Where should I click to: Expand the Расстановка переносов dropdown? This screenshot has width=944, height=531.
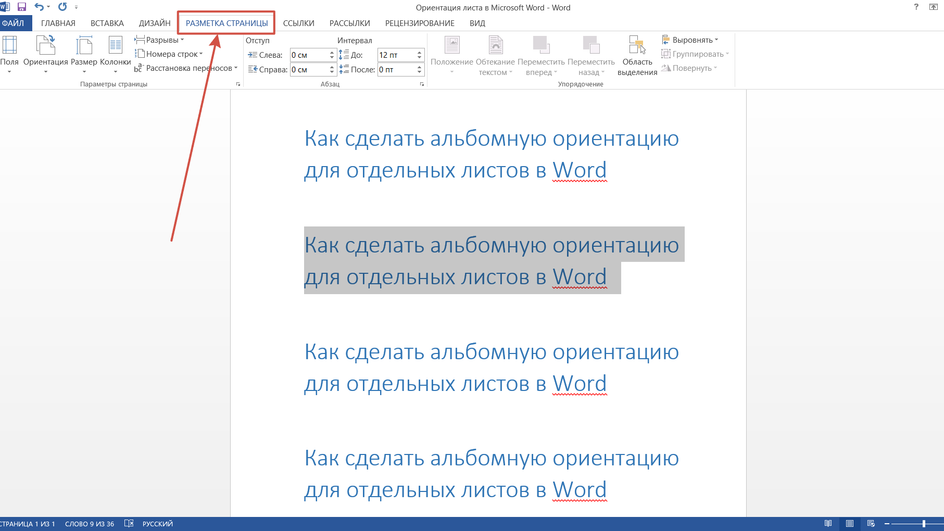(186, 68)
